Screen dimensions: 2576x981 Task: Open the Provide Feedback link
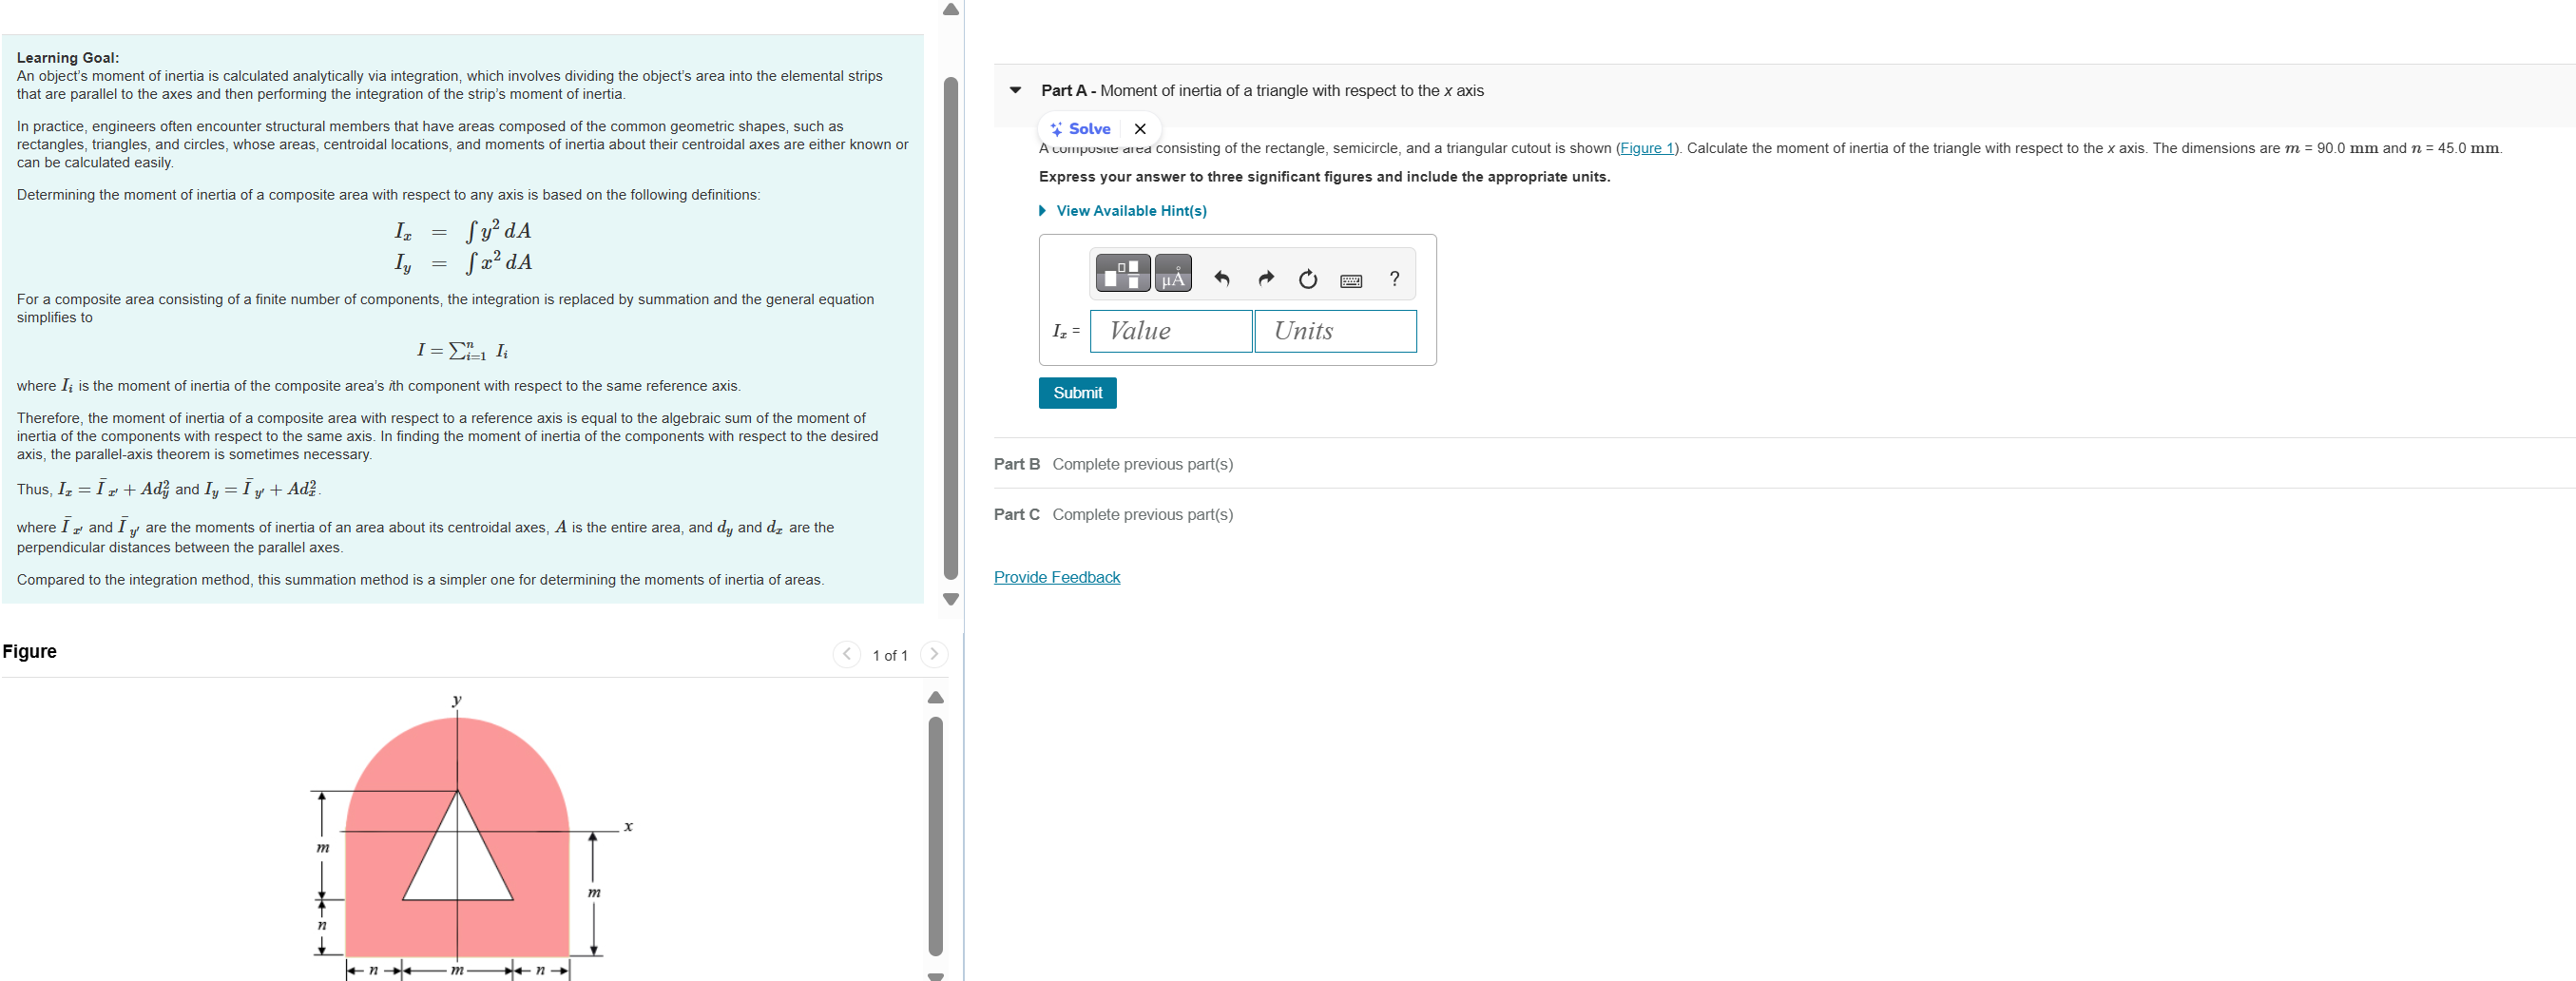[1056, 577]
